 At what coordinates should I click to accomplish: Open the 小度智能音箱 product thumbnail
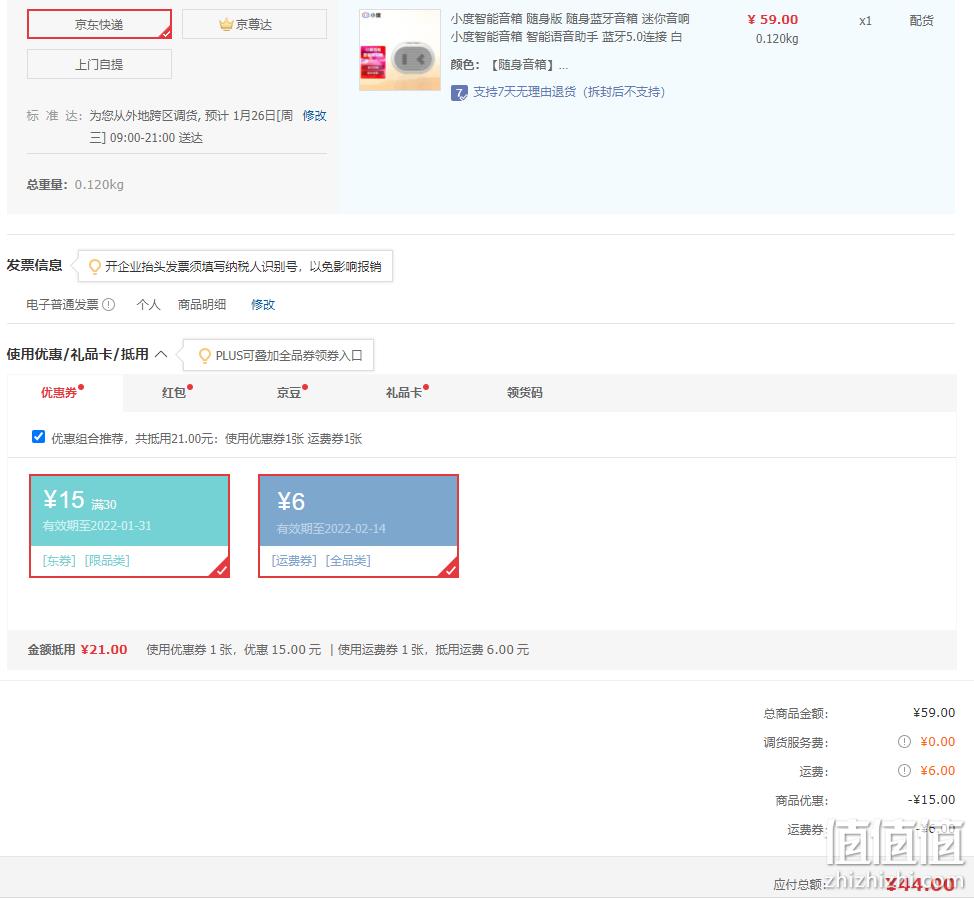click(x=400, y=50)
